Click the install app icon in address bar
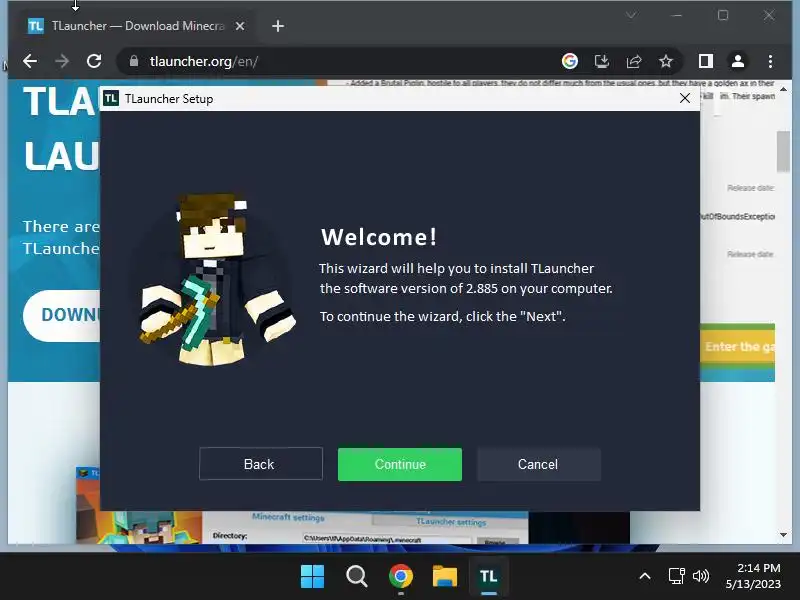800x600 pixels. coord(602,61)
